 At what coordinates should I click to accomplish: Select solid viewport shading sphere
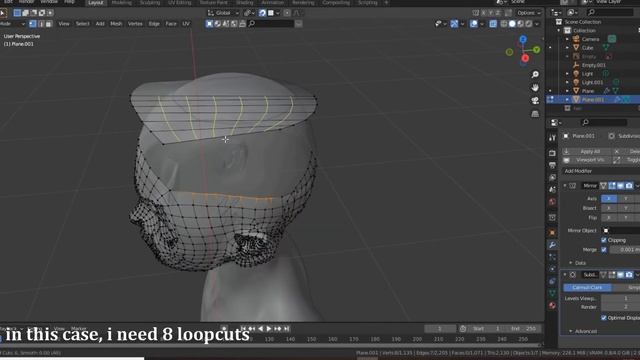512,24
